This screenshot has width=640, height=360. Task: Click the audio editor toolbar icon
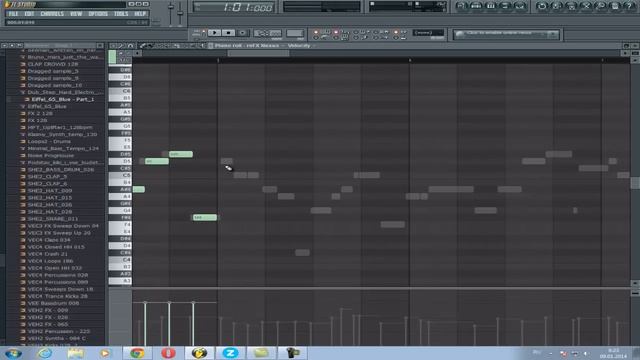(x=586, y=6)
